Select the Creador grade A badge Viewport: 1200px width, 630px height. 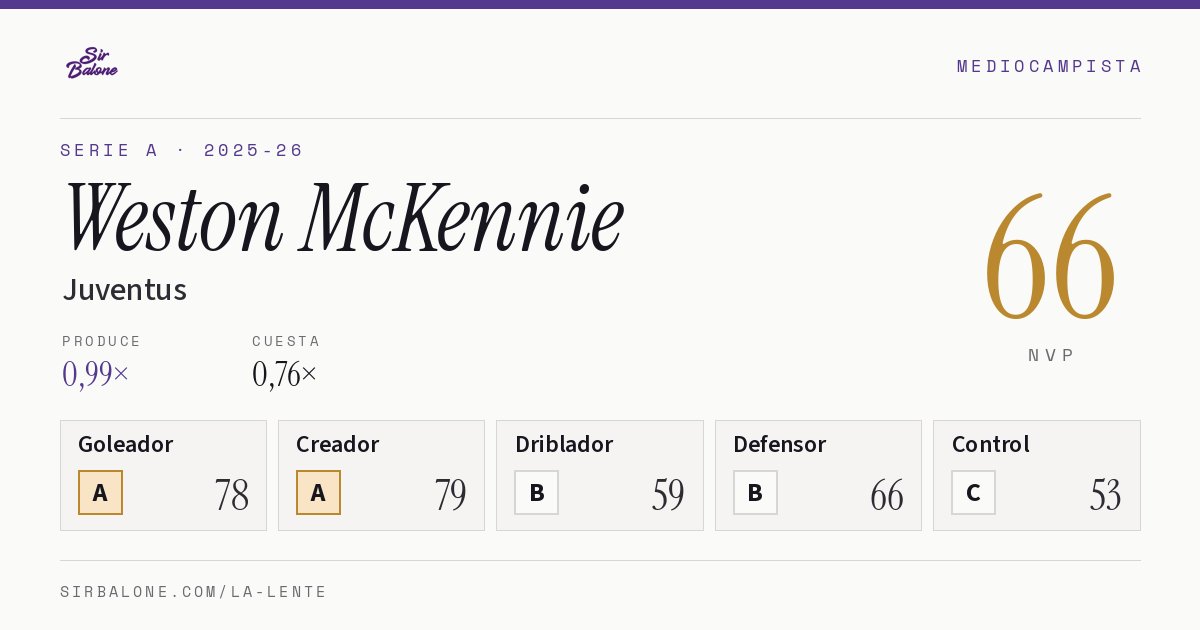318,493
